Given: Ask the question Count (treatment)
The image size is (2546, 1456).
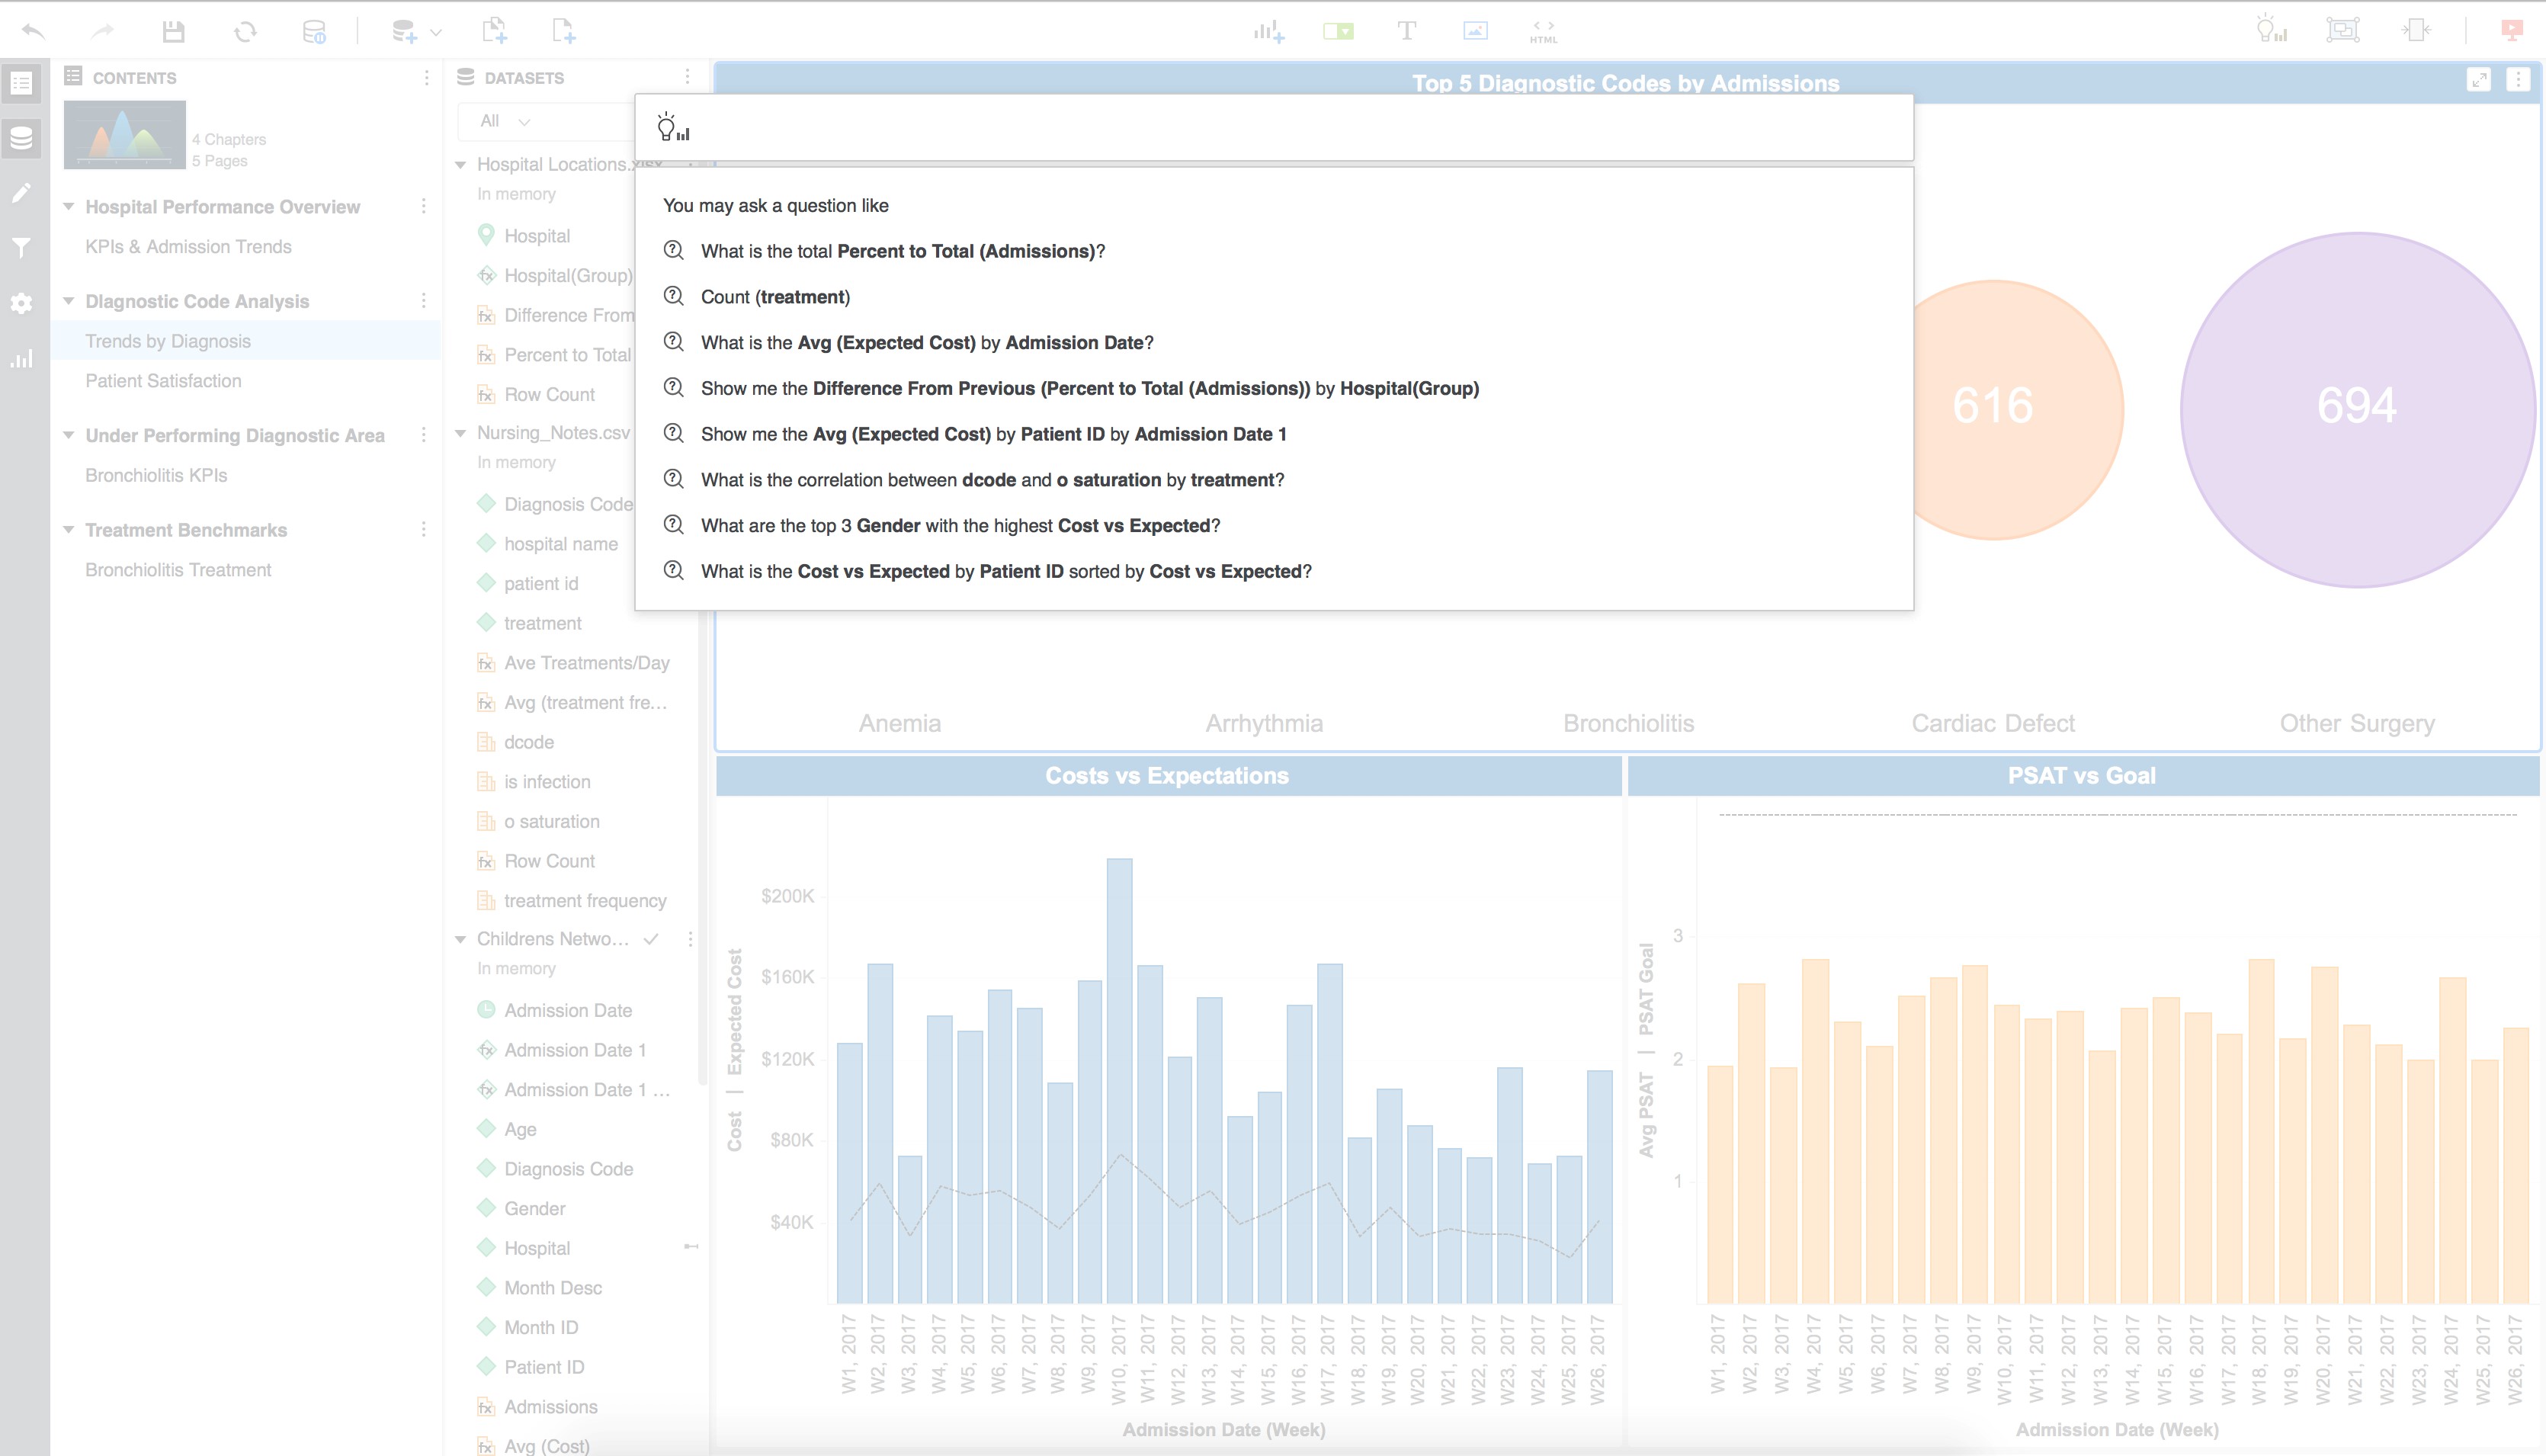Looking at the screenshot, I should tap(775, 297).
